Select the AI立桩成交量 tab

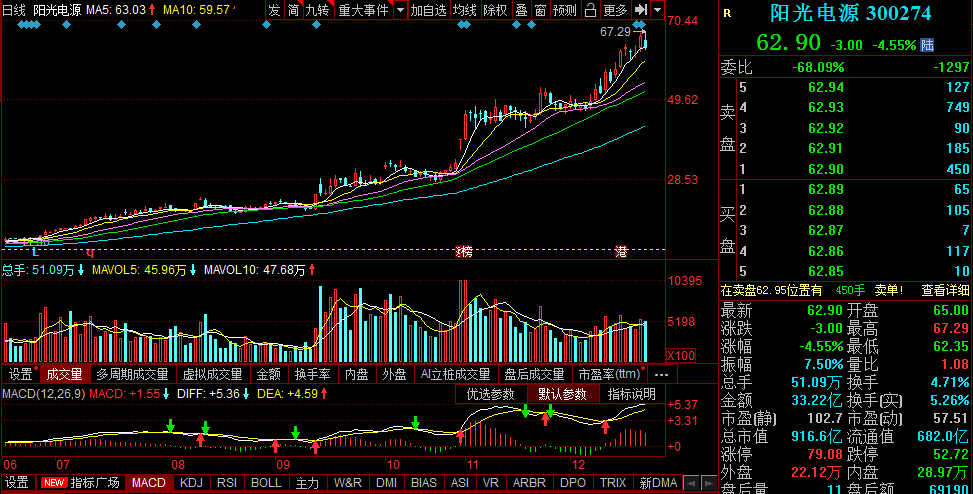[455, 374]
